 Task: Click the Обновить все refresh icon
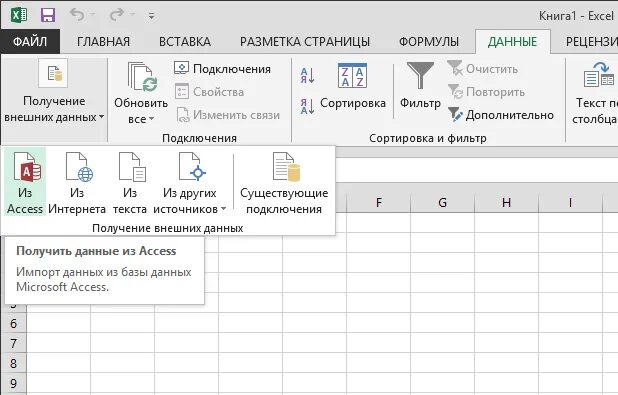tap(141, 76)
